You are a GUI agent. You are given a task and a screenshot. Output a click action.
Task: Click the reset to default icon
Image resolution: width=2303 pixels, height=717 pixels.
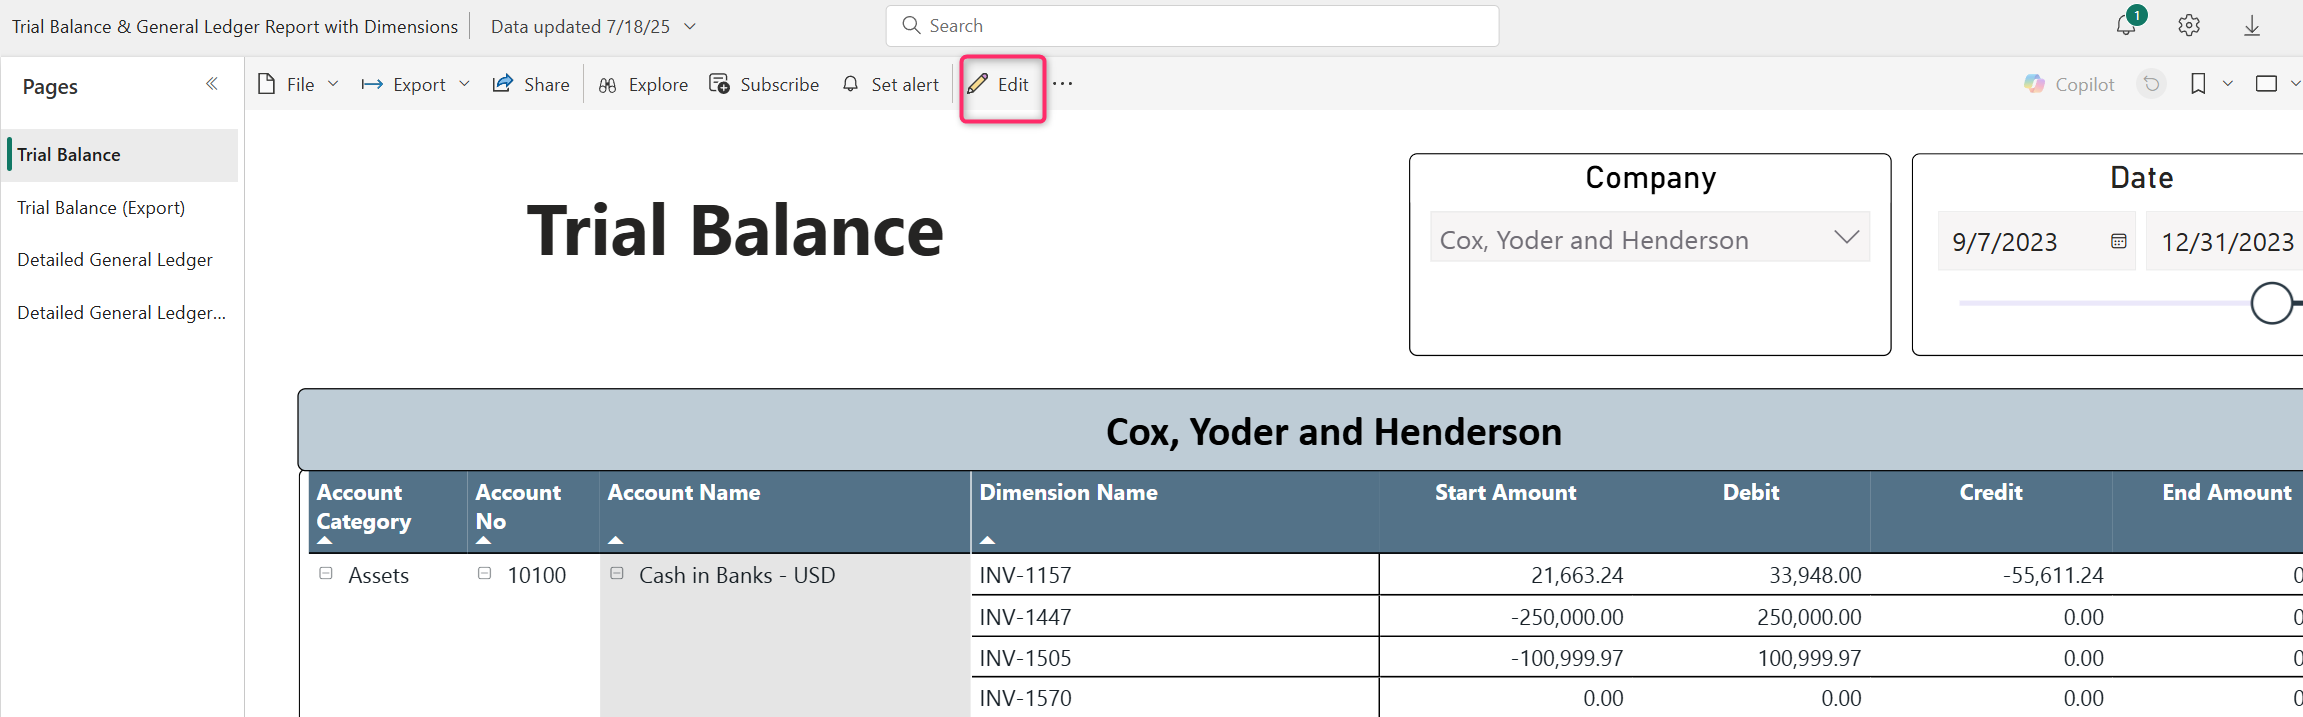click(x=2151, y=84)
